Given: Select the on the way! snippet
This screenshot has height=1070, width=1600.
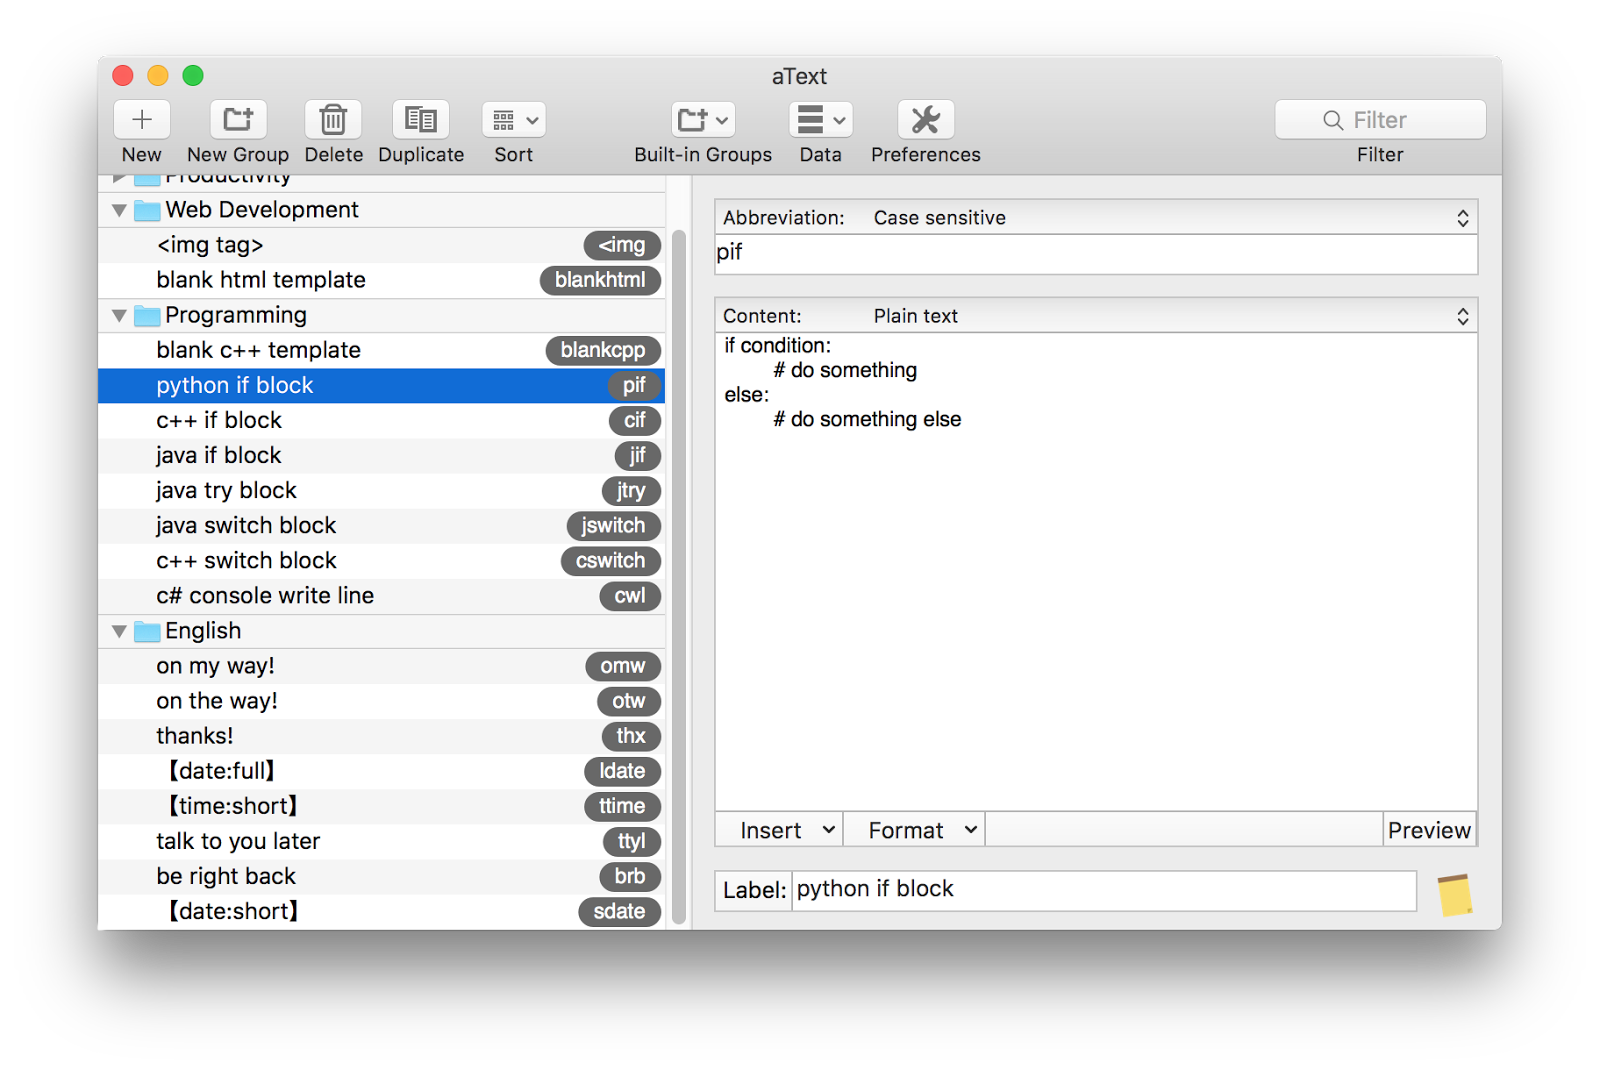Looking at the screenshot, I should 381,701.
